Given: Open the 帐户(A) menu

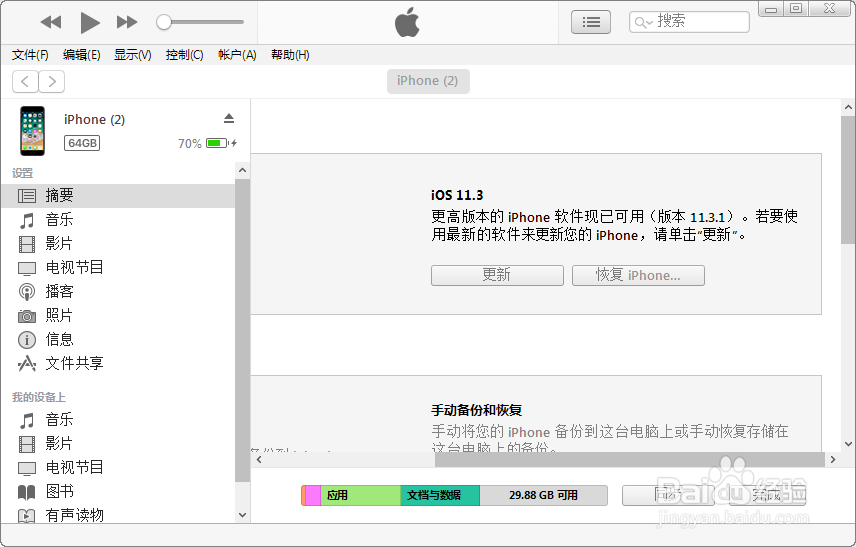Looking at the screenshot, I should 237,55.
